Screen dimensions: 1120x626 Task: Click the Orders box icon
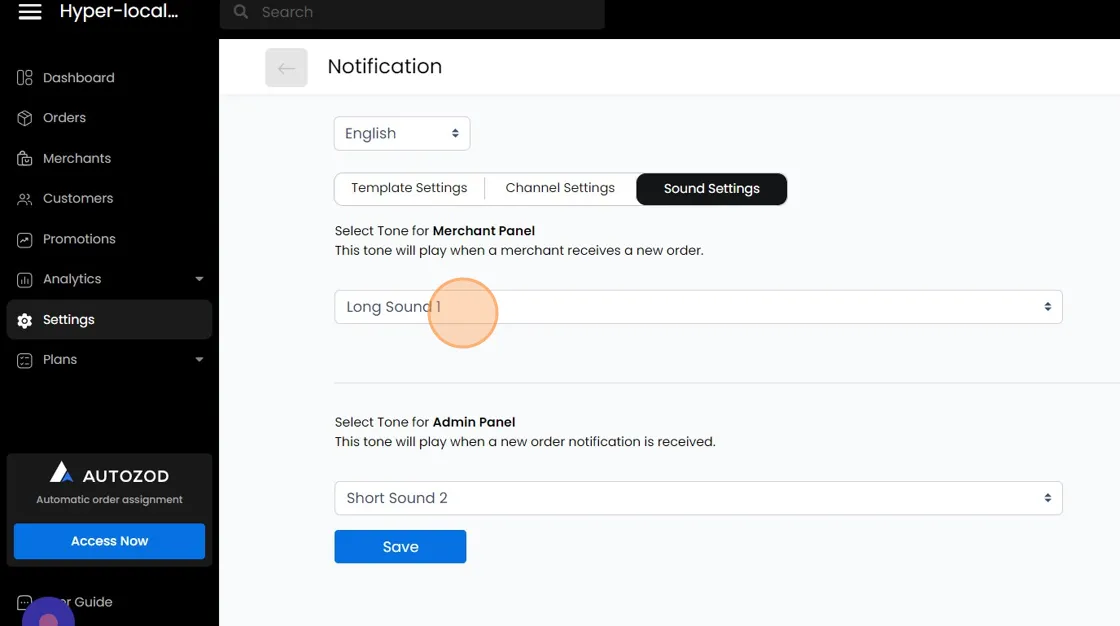click(24, 118)
